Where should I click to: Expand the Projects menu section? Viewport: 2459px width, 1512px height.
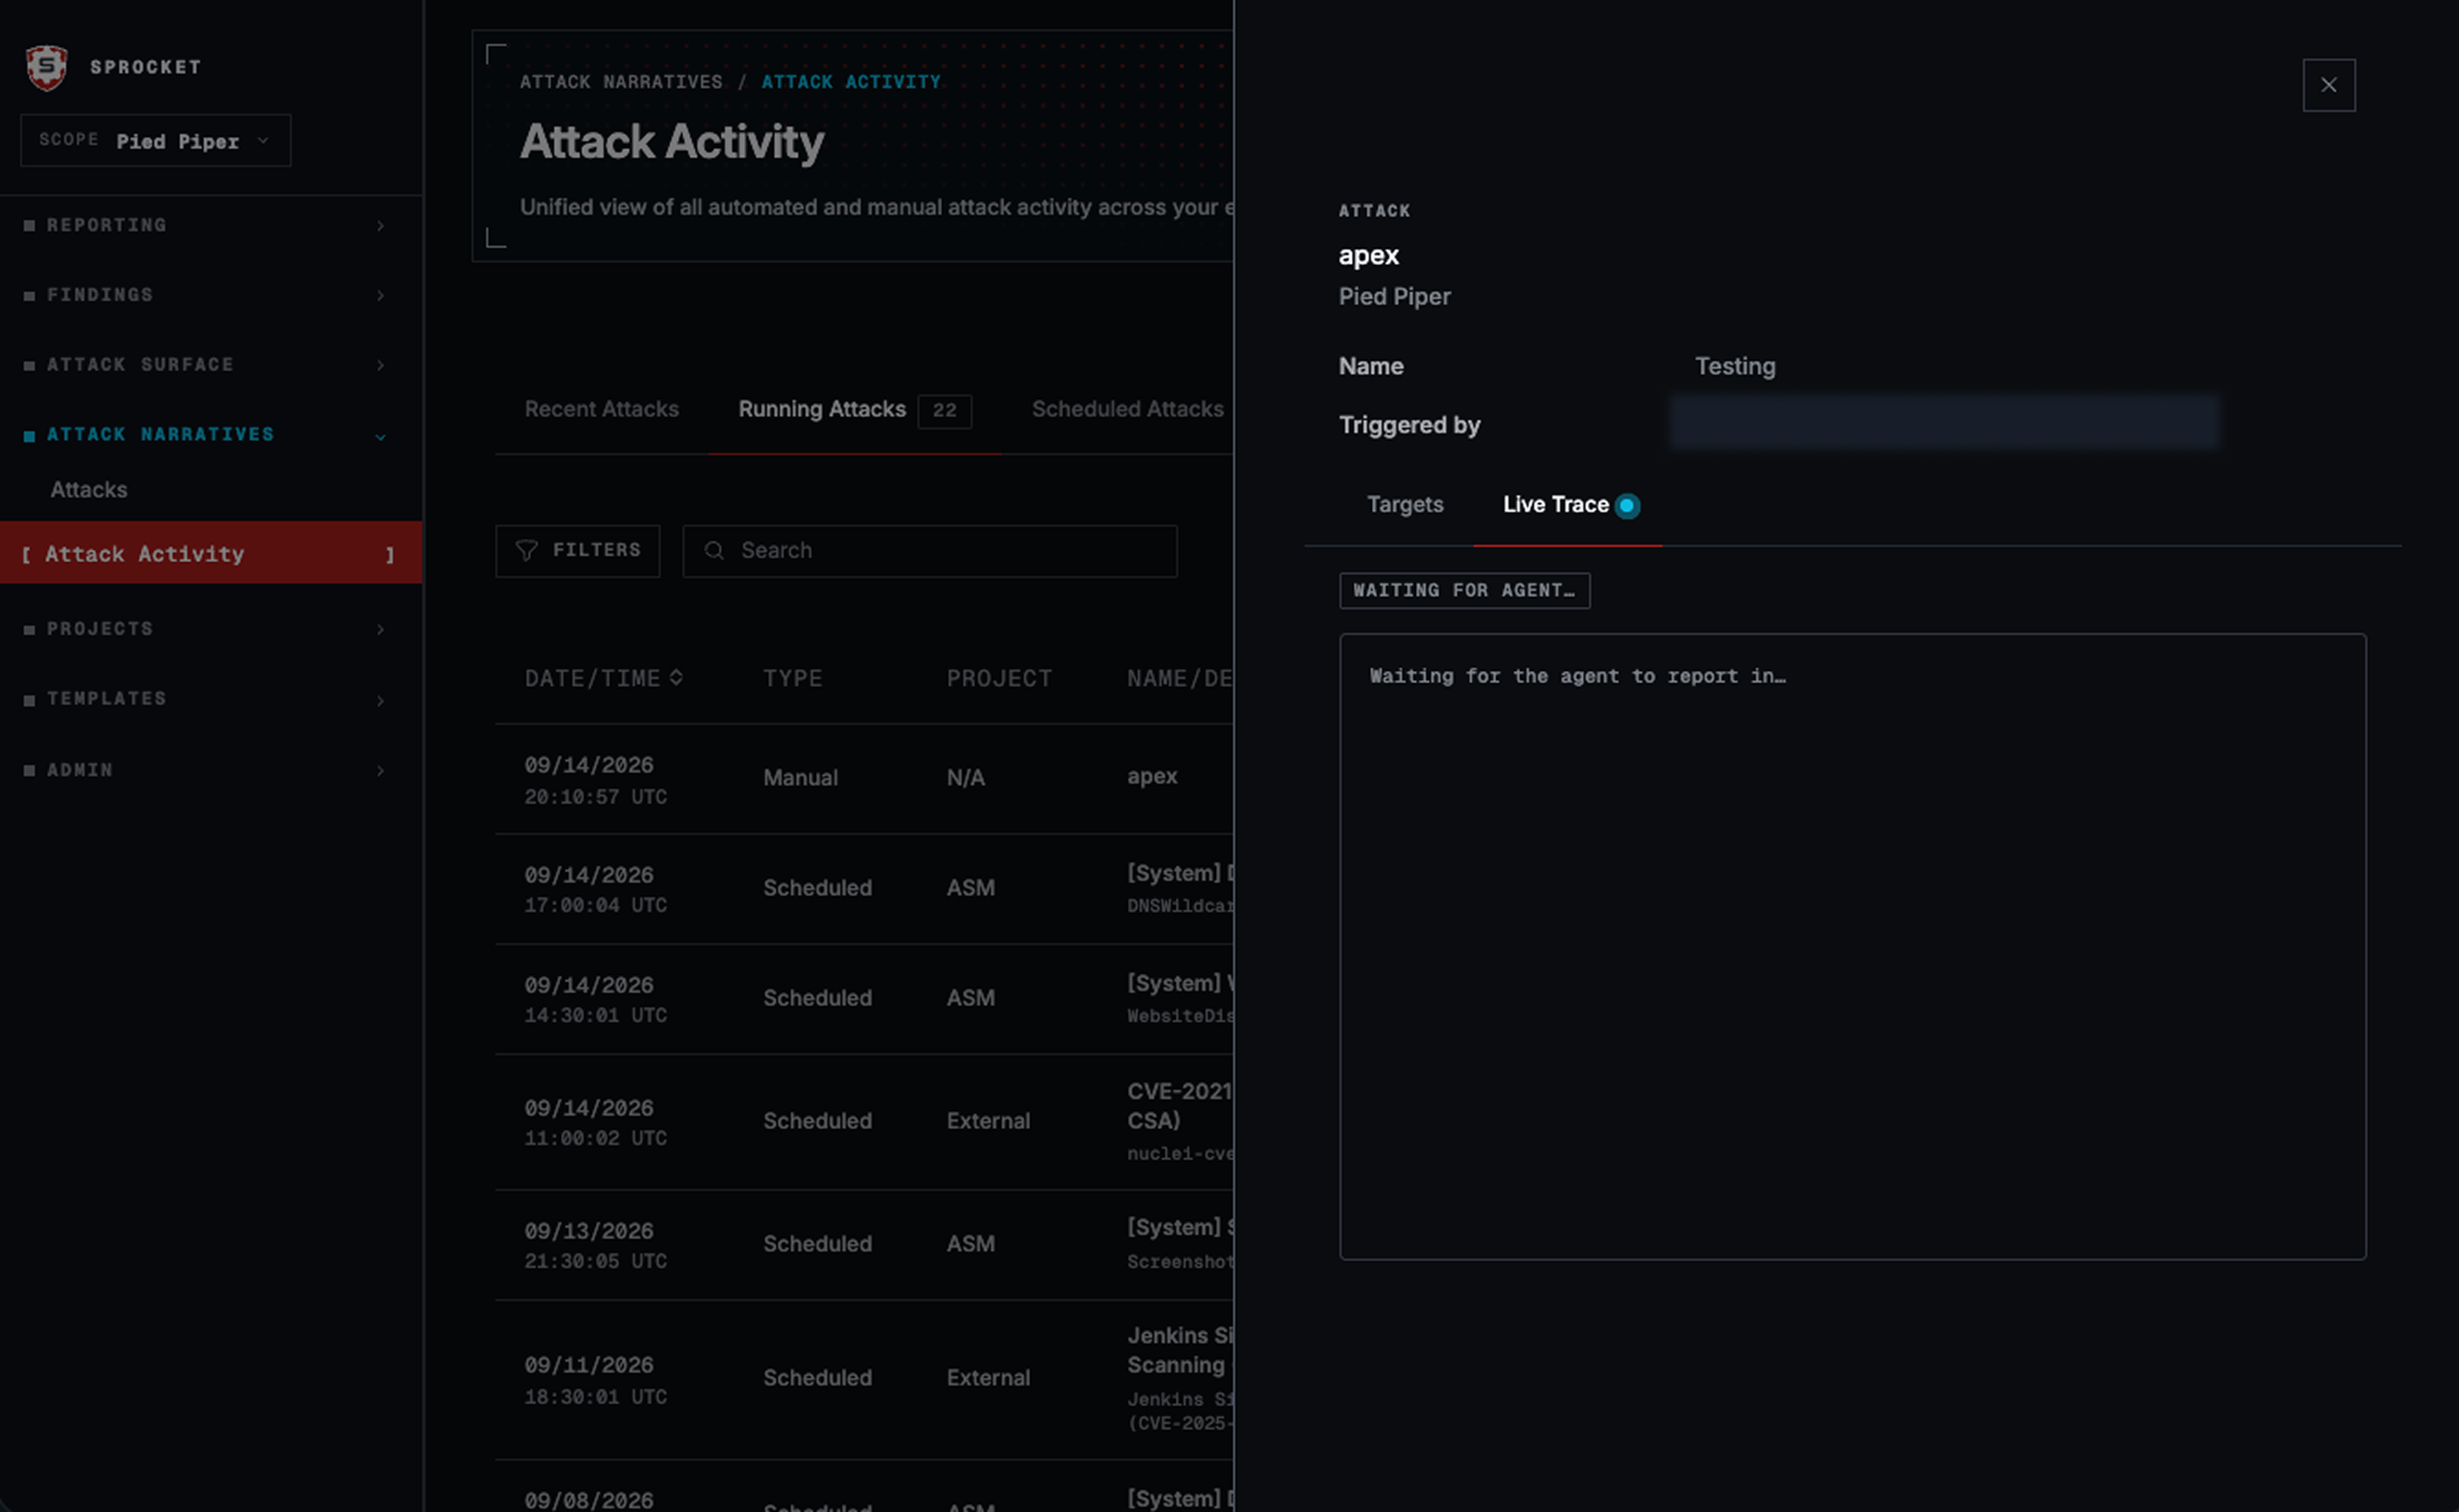pos(206,629)
